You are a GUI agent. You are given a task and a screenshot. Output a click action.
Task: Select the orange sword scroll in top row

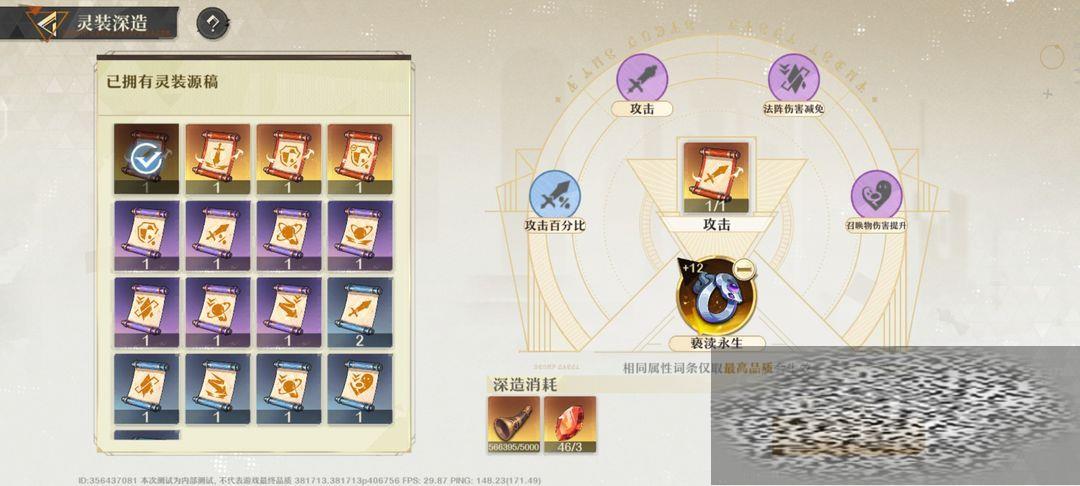point(218,159)
